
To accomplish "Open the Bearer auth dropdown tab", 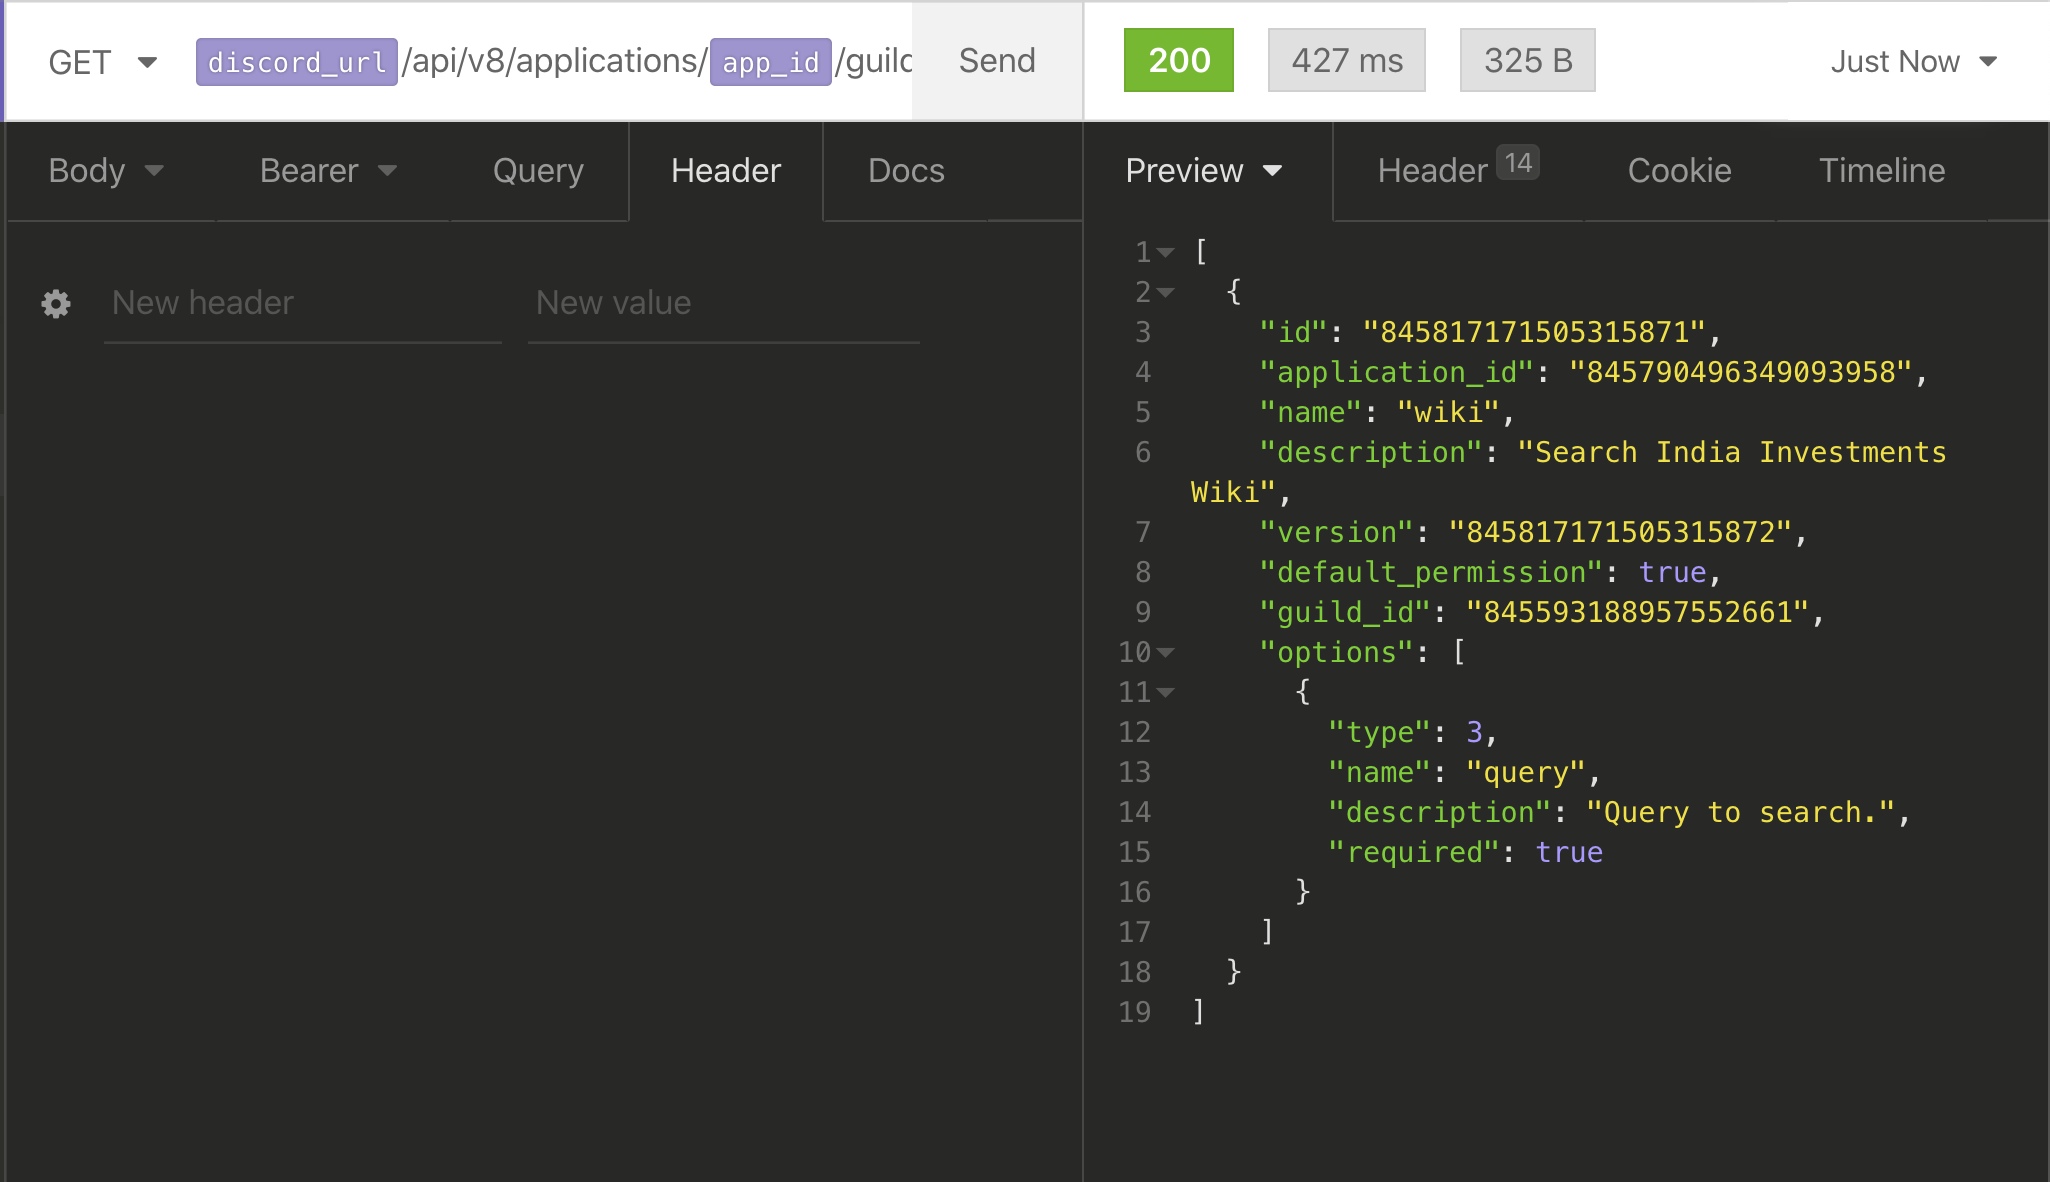I will pyautogui.click(x=328, y=171).
